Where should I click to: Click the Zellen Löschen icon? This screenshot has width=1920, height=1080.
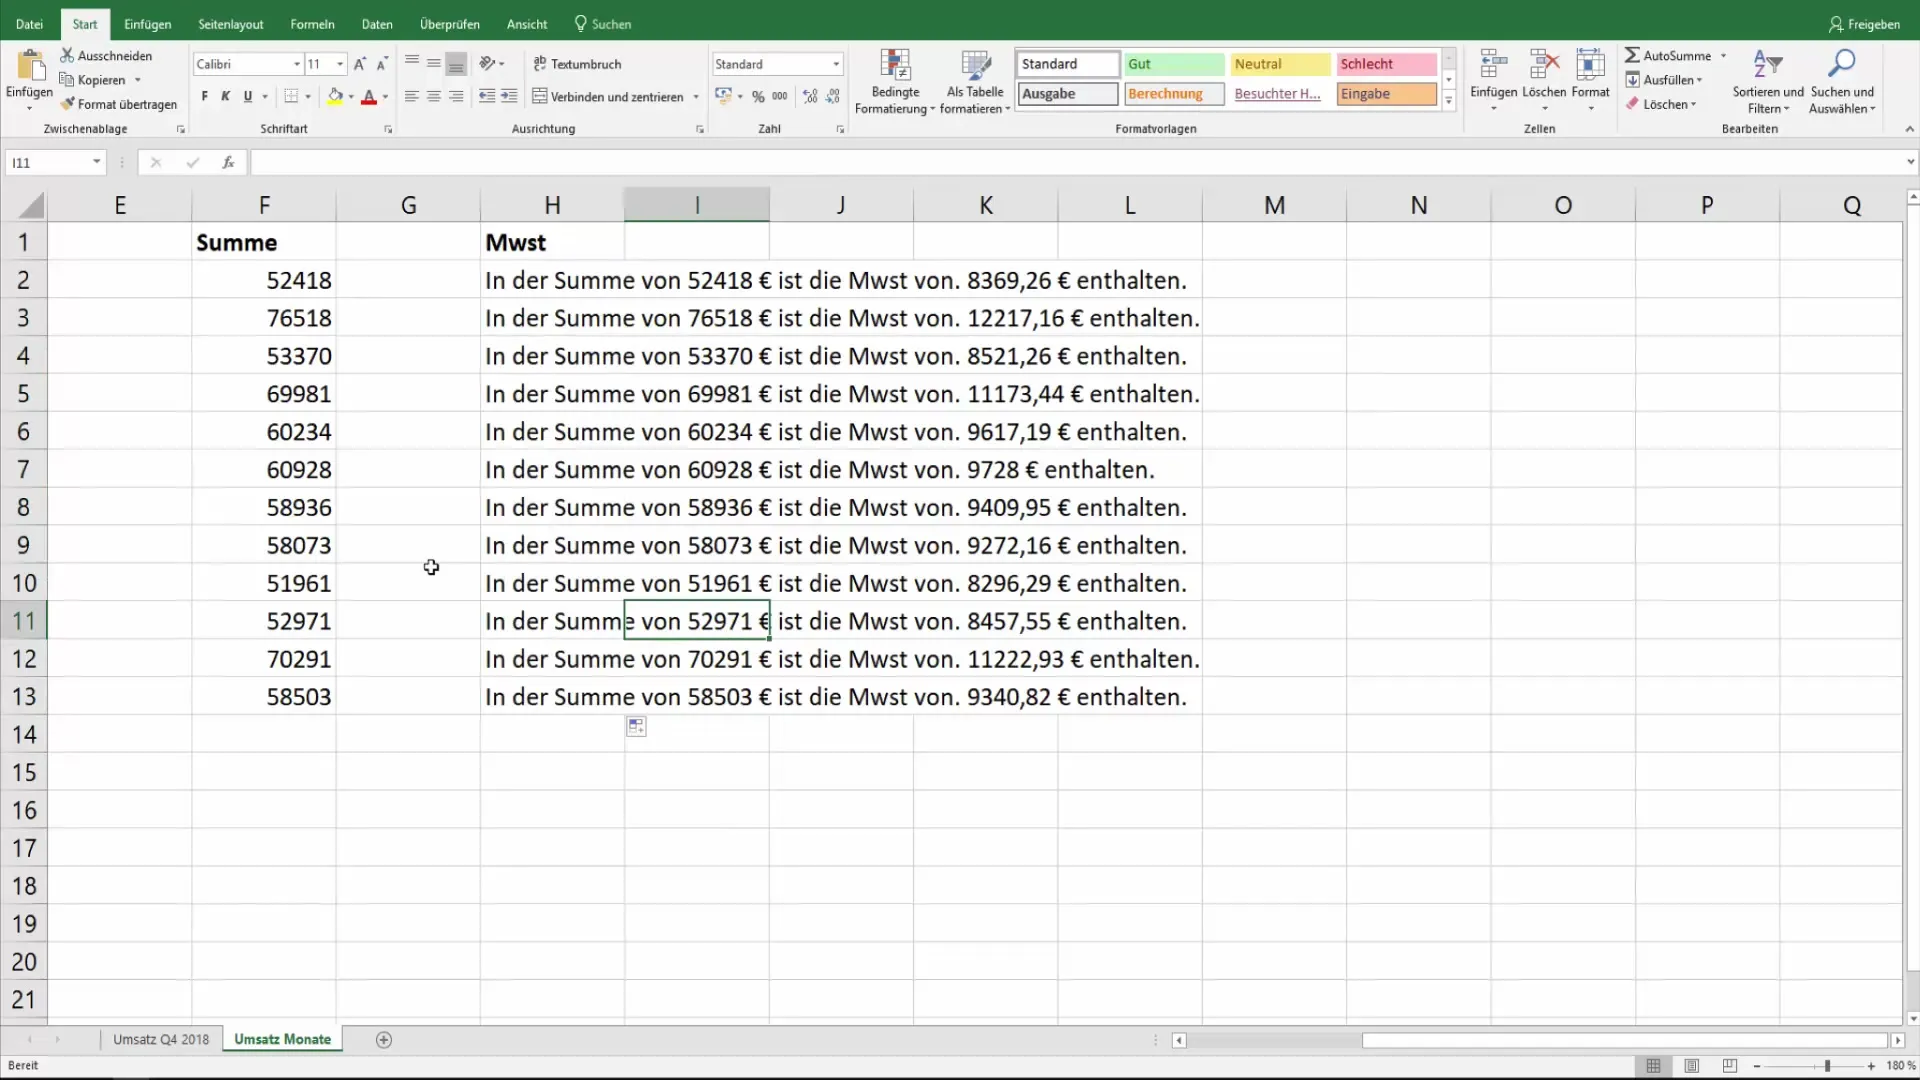[x=1544, y=65]
